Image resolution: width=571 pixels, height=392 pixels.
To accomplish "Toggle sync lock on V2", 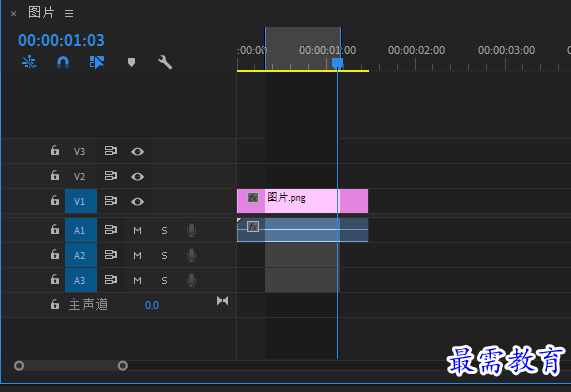I will click(111, 176).
